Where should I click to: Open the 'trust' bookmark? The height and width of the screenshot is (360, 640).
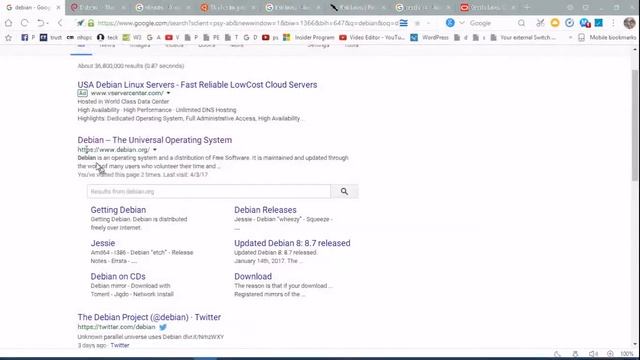pos(52,38)
